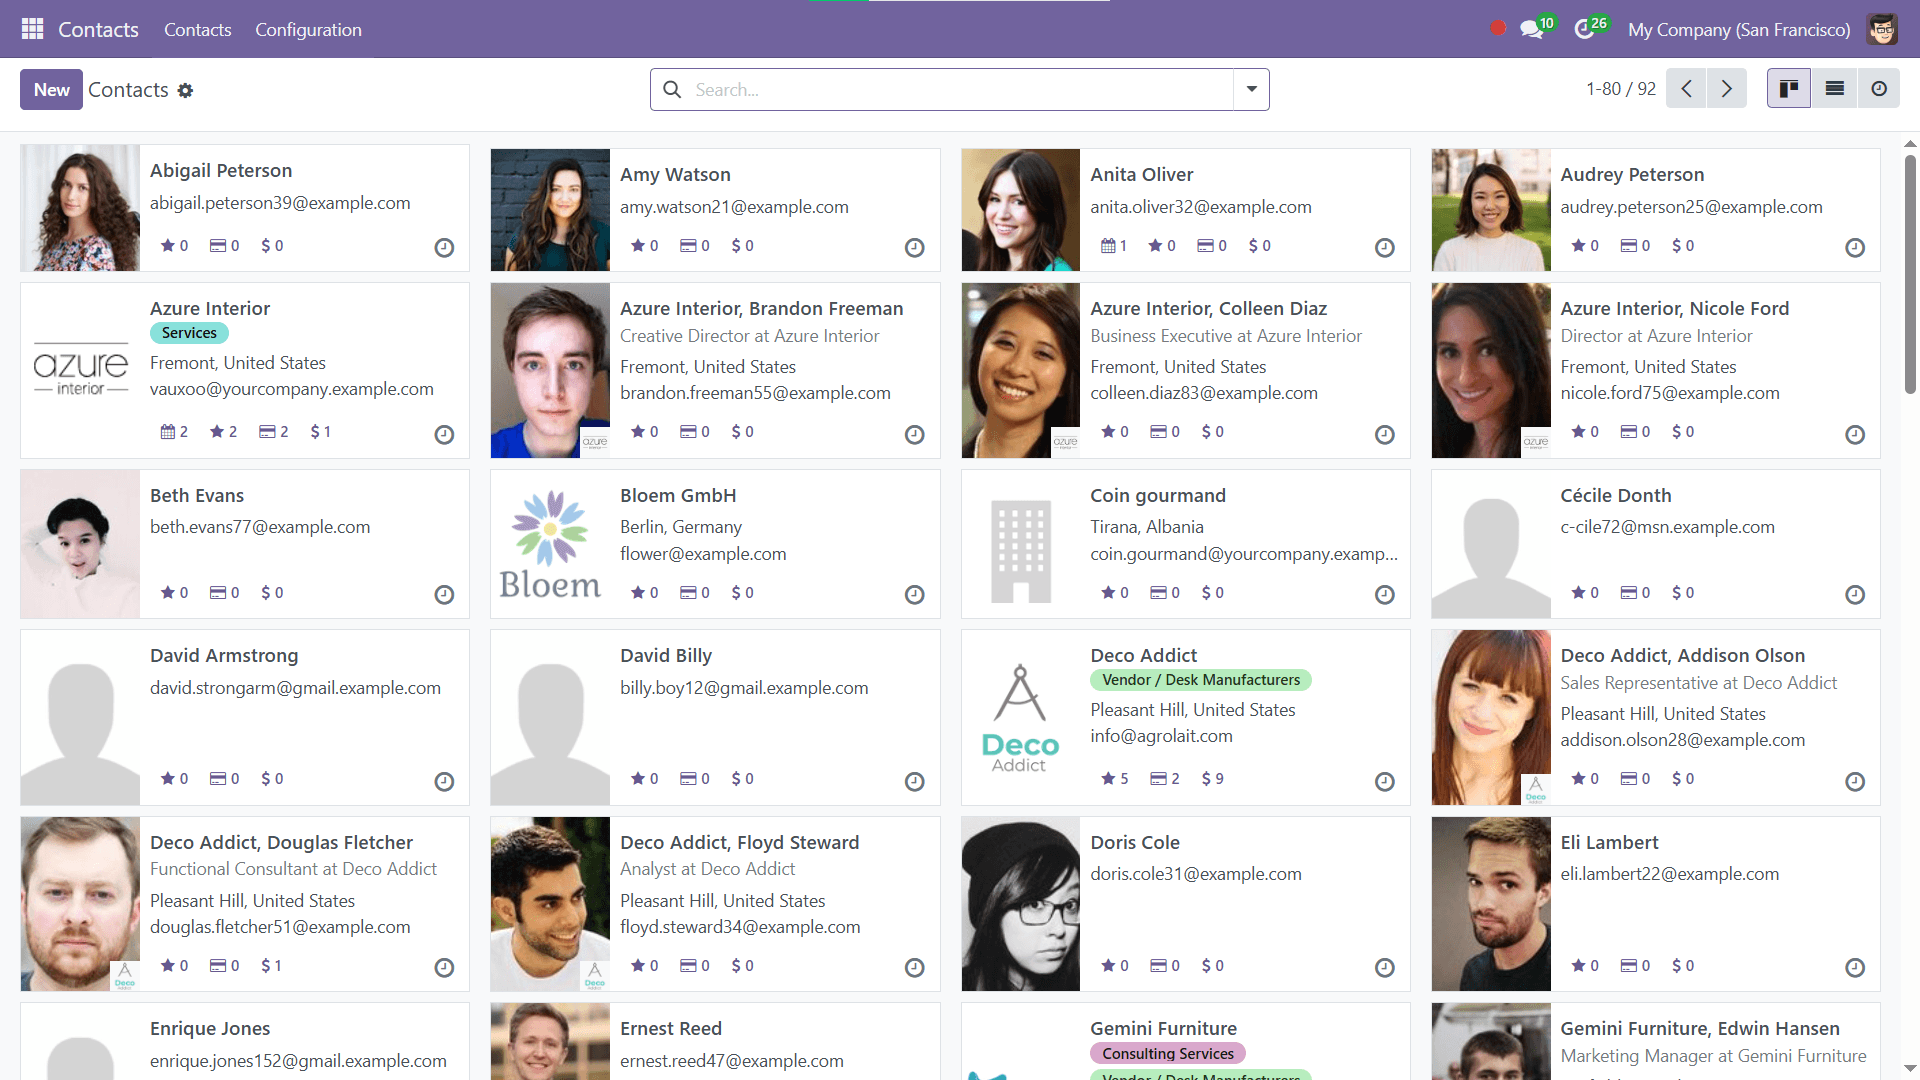Open Vendor / Desk Manufacturers tag on Deco Addict

pyautogui.click(x=1200, y=680)
